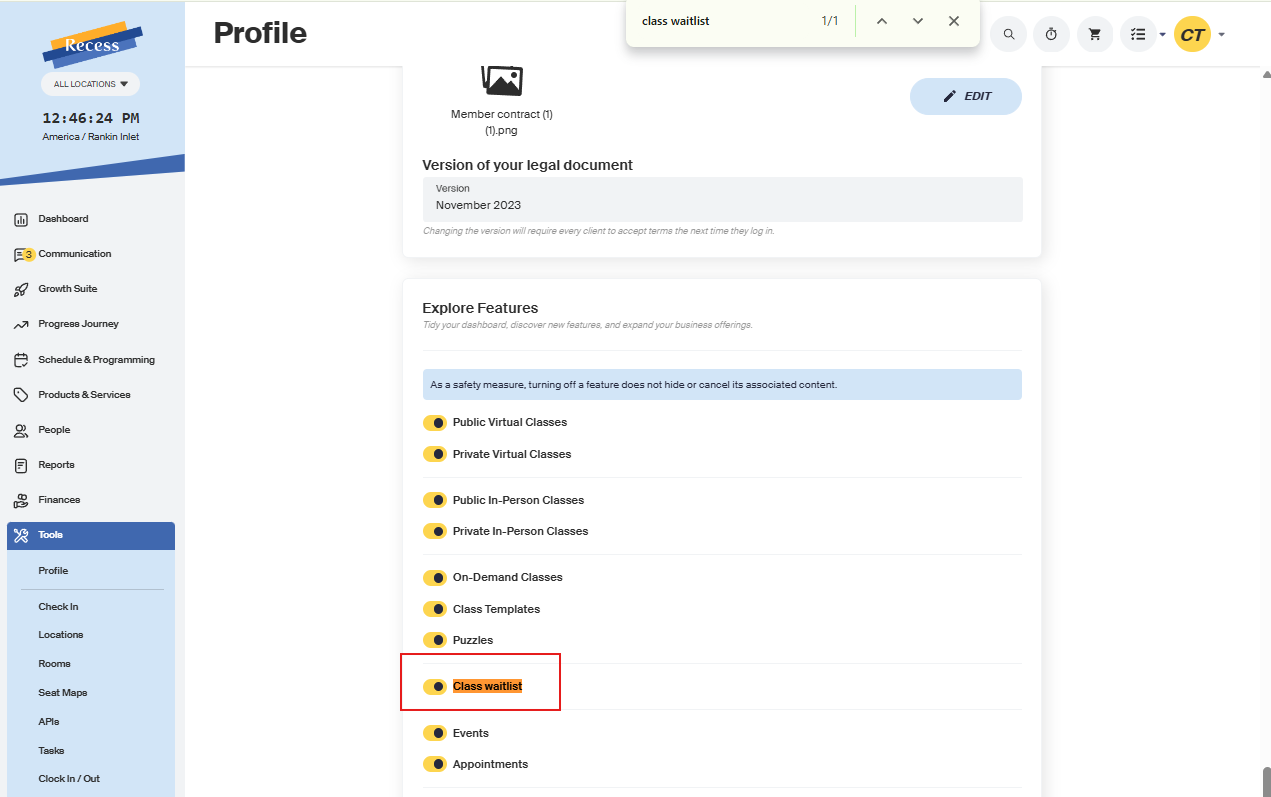Select Profile under Tools
This screenshot has height=797, width=1271.
pyautogui.click(x=53, y=571)
